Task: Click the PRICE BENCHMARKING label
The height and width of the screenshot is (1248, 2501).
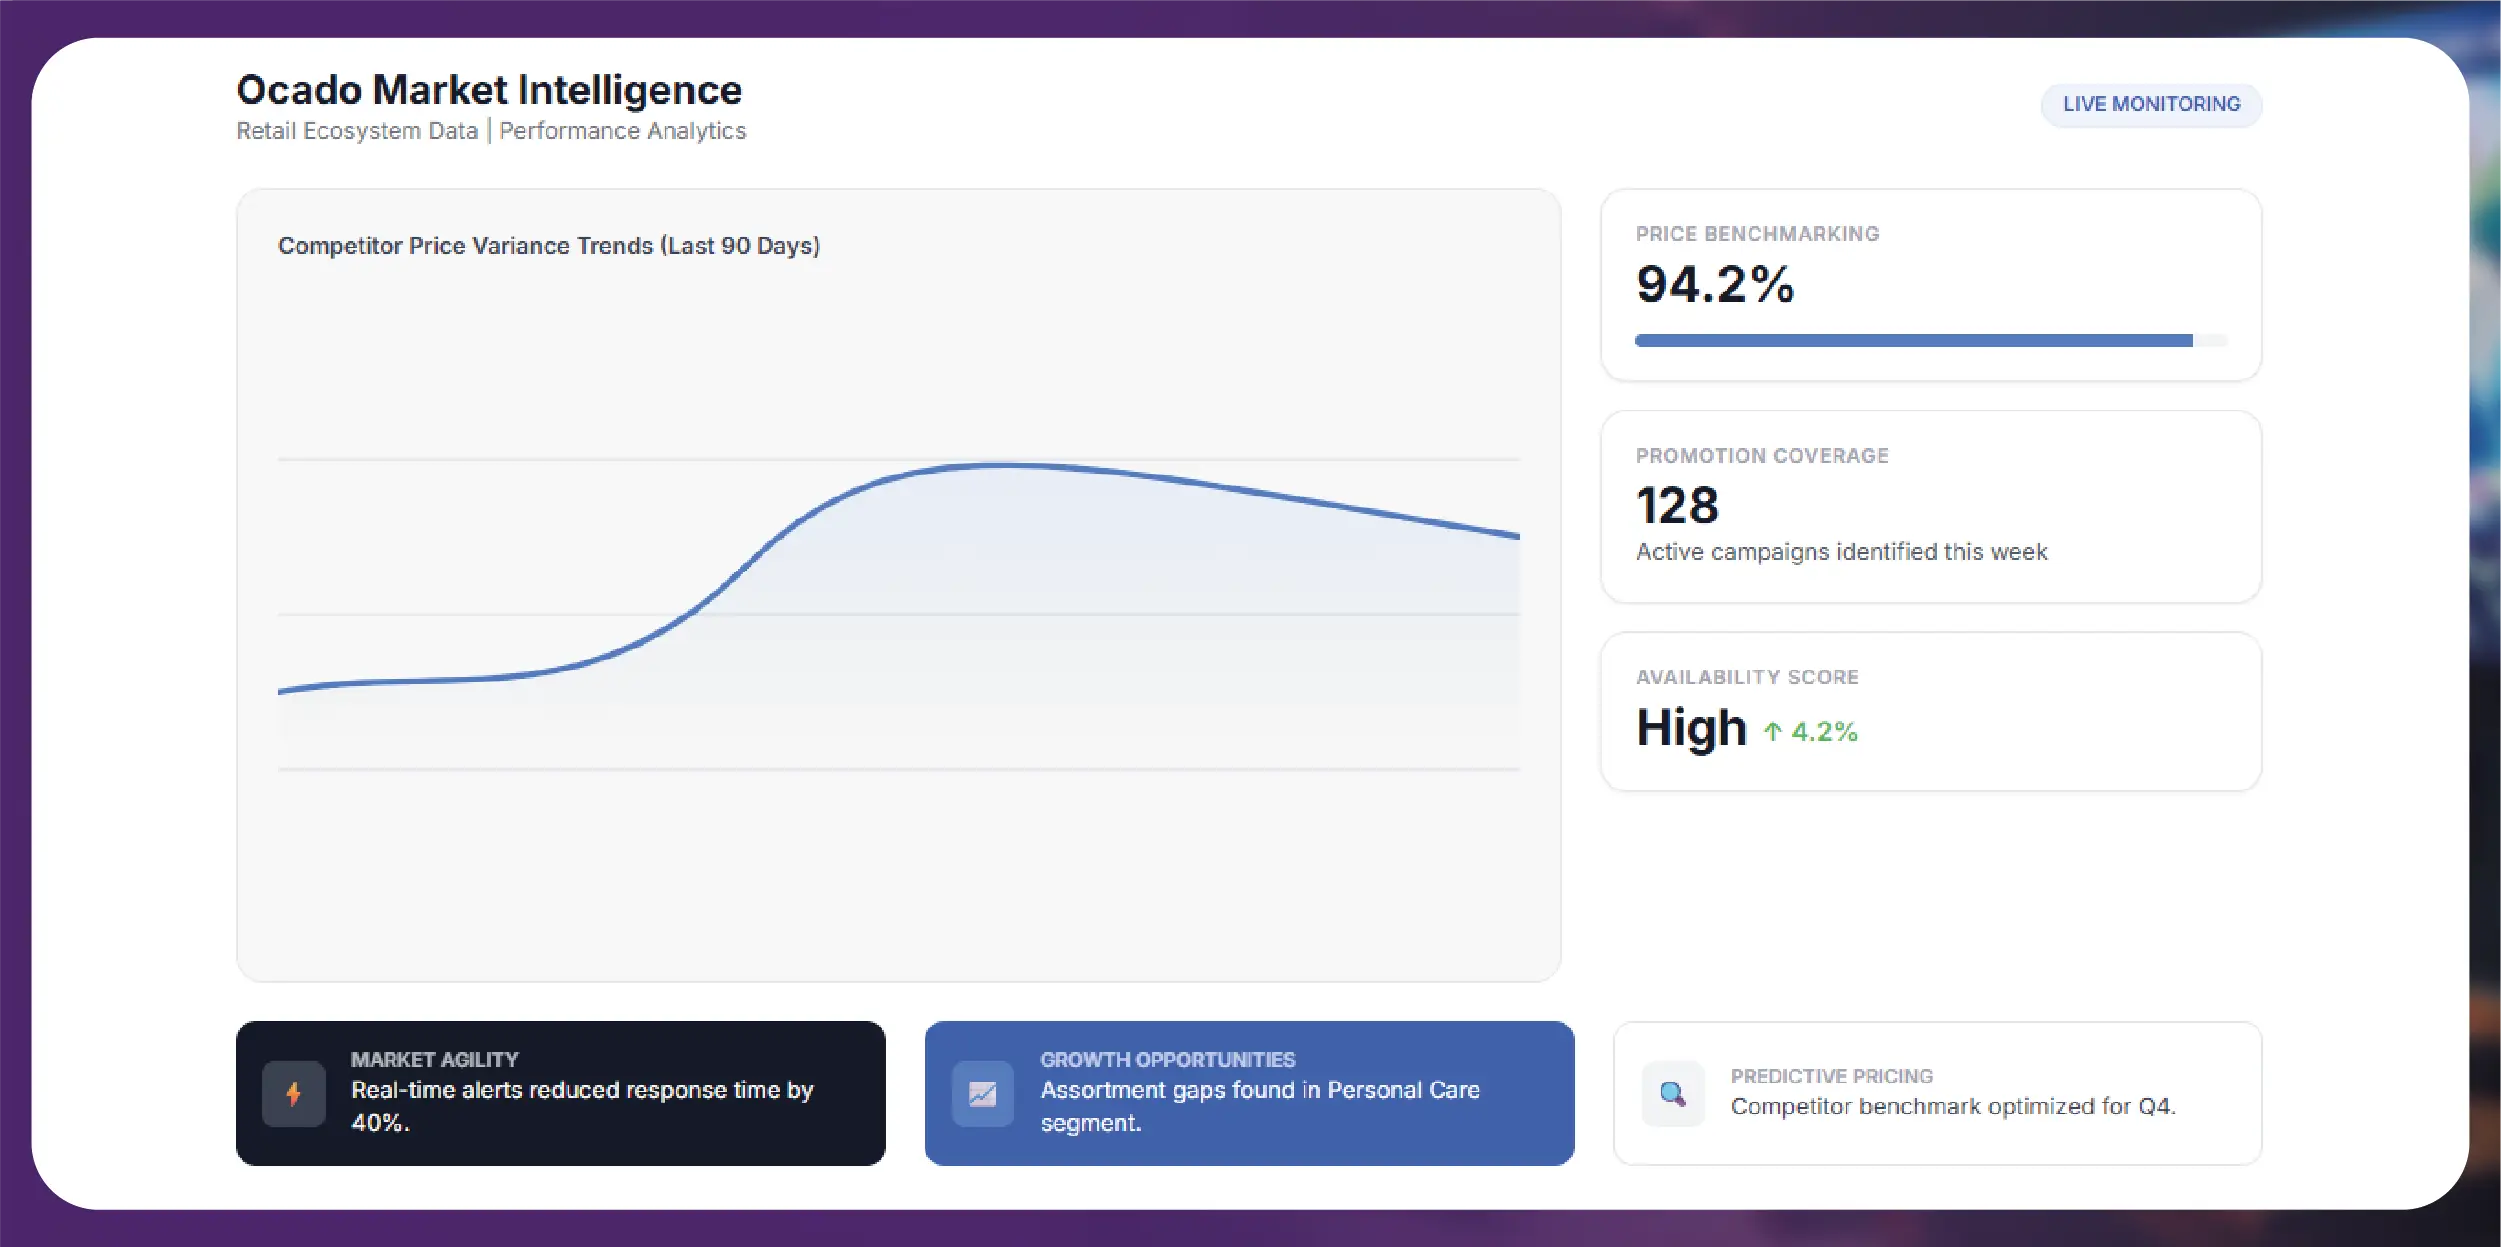Action: (1757, 234)
